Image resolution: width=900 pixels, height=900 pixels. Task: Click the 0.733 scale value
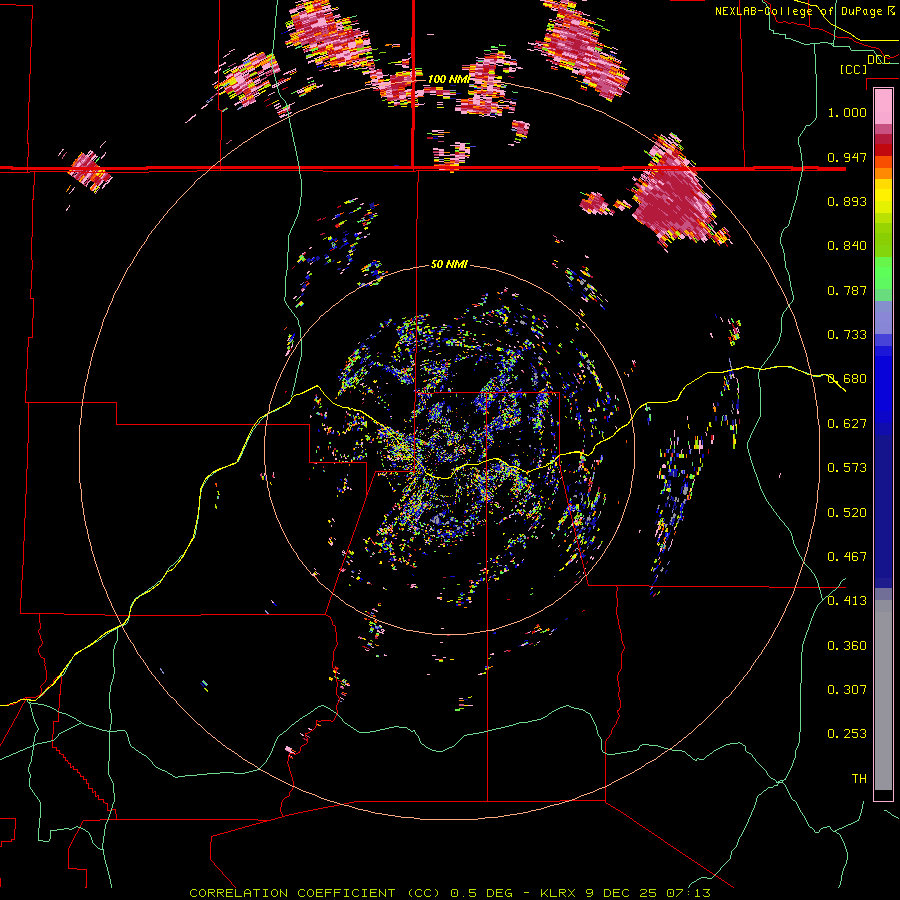[x=847, y=335]
